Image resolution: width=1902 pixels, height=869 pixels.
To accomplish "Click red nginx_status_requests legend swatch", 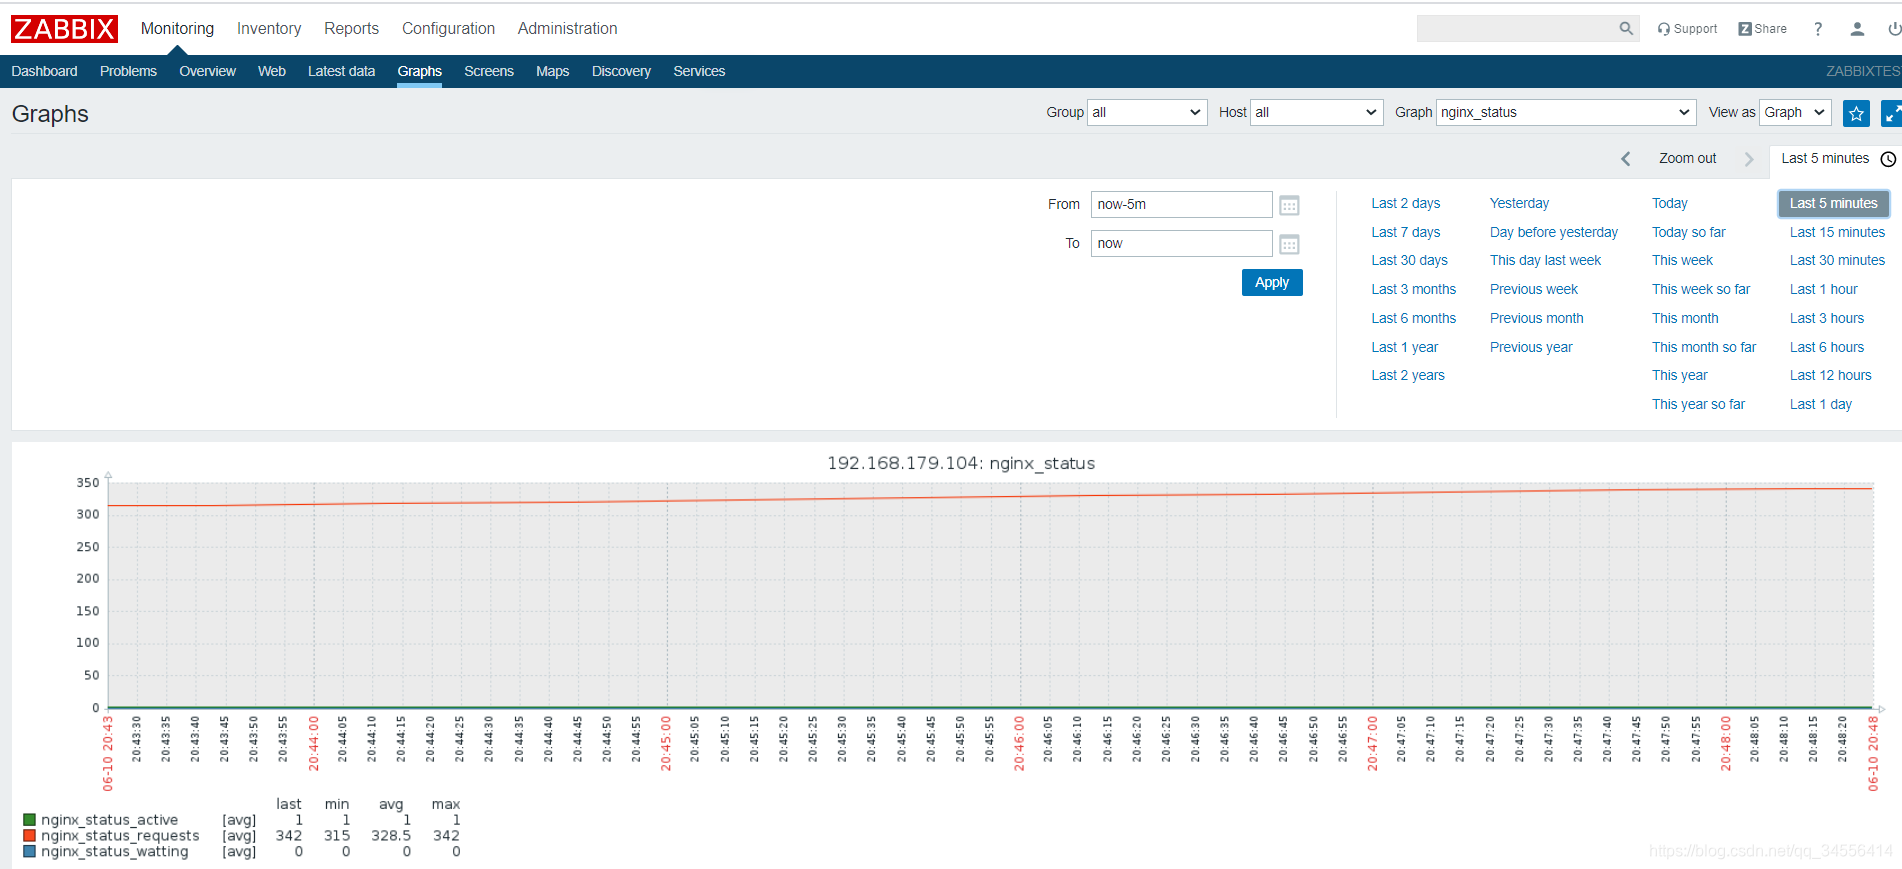I will (29, 836).
